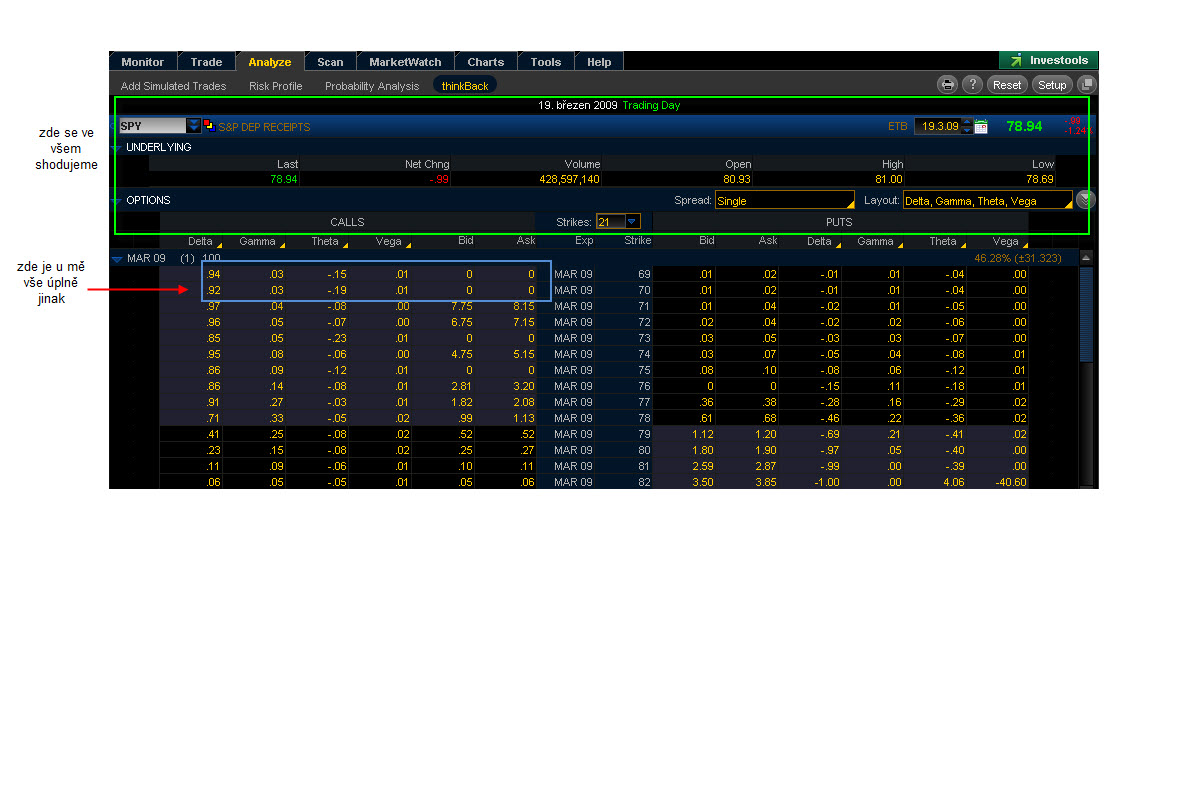Open the Layout dropdown Delta, Gamma, Theta, Vega
The width and height of the screenshot is (1194, 805).
[988, 200]
